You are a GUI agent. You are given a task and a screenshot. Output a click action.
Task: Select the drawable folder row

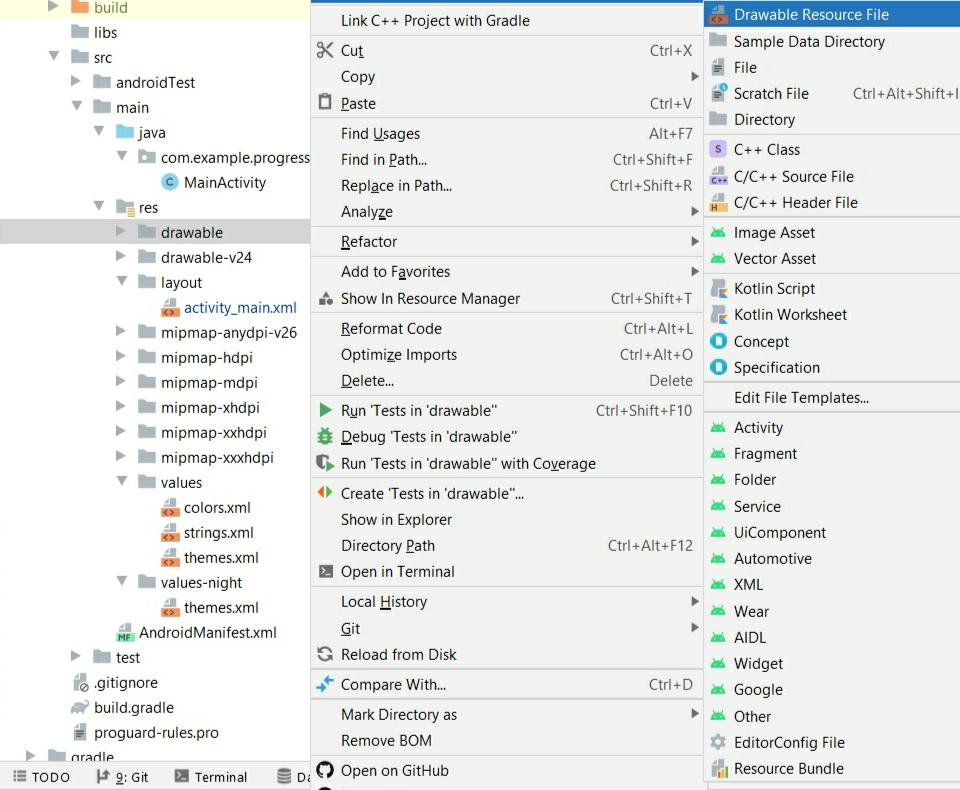coord(155,231)
